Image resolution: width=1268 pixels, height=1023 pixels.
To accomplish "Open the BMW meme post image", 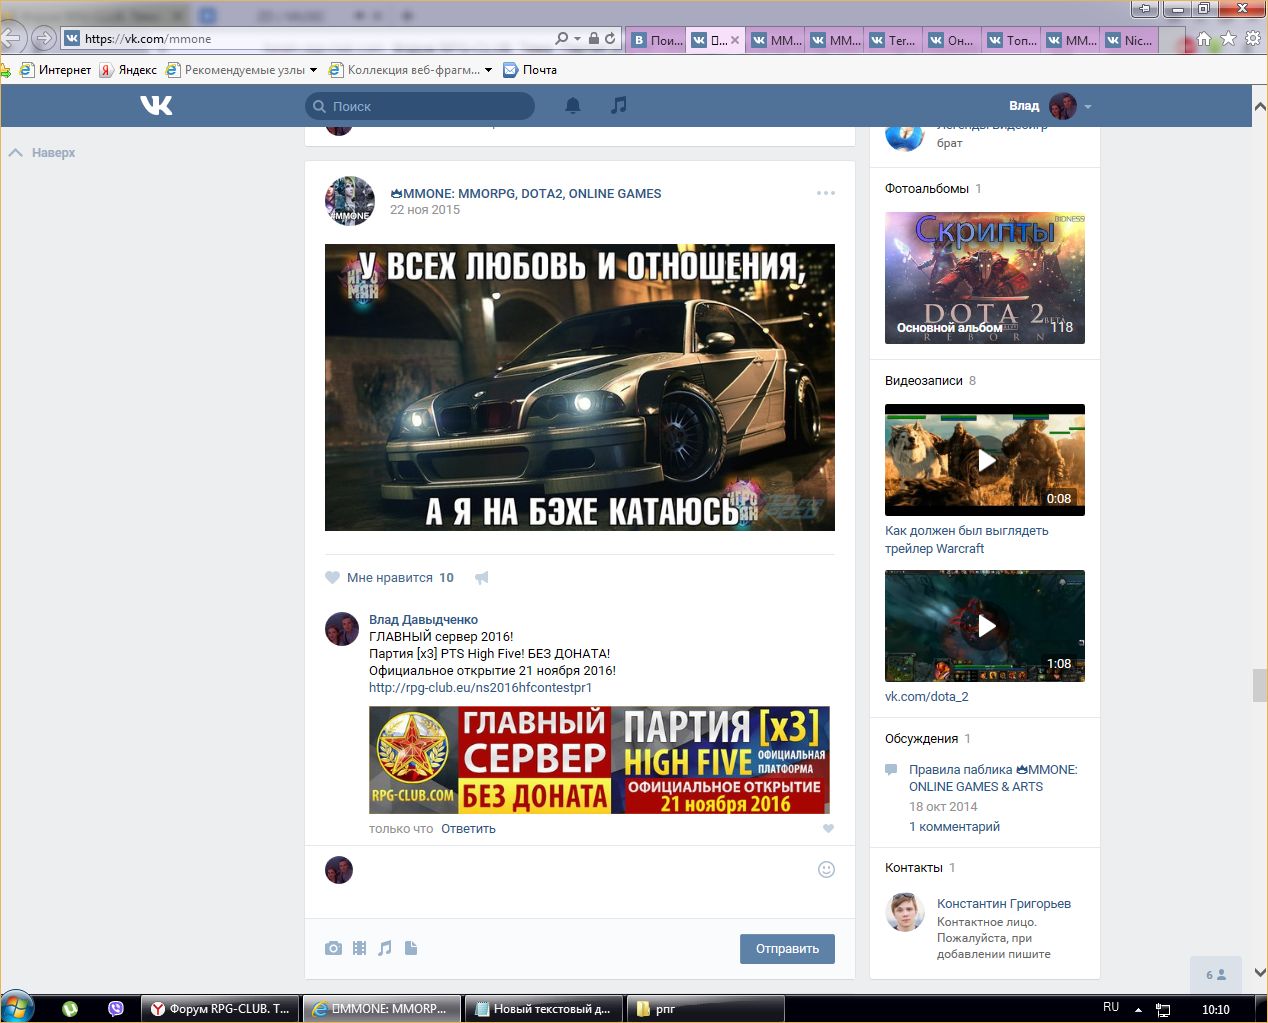I will (580, 388).
